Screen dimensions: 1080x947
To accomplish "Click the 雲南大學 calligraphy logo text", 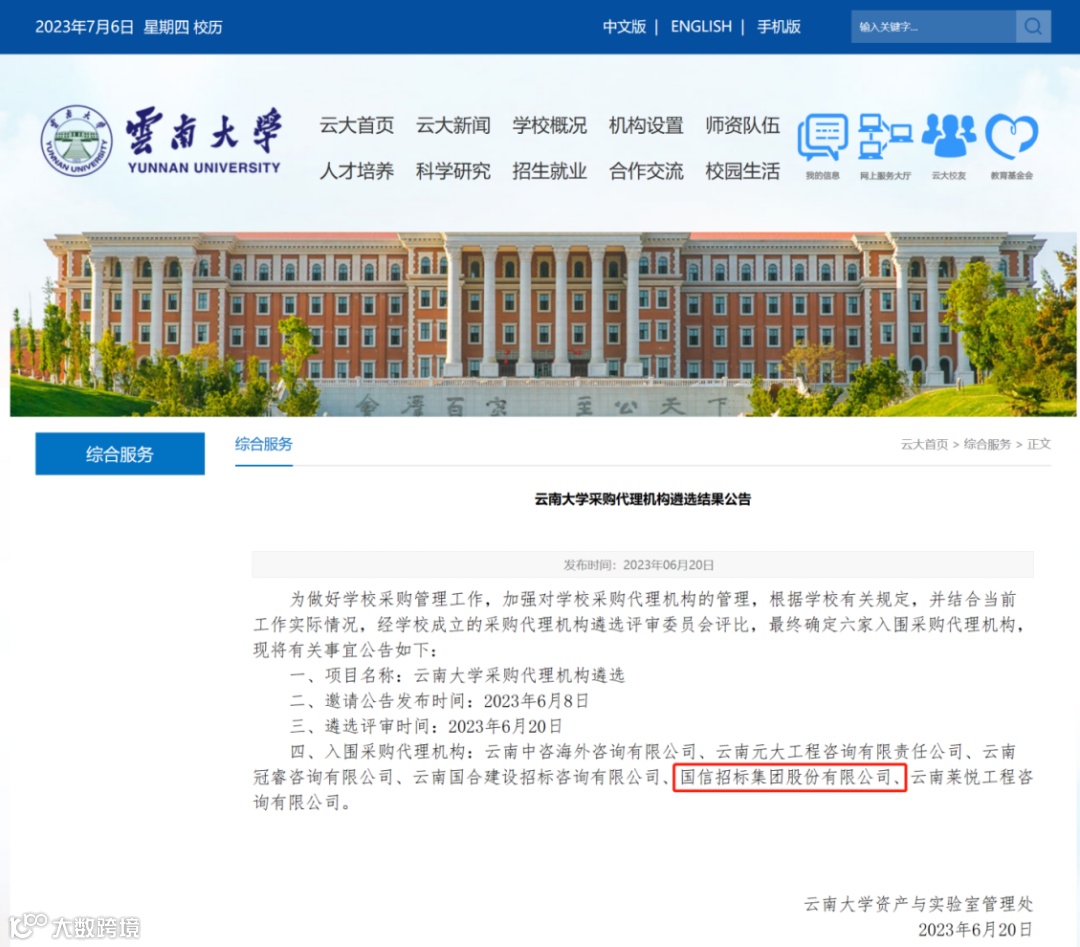I will 204,130.
